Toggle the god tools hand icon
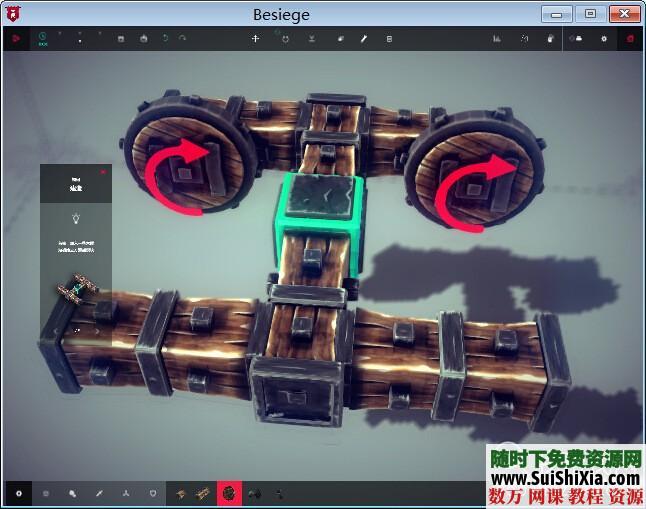Viewport: 646px width, 509px height. pos(550,39)
